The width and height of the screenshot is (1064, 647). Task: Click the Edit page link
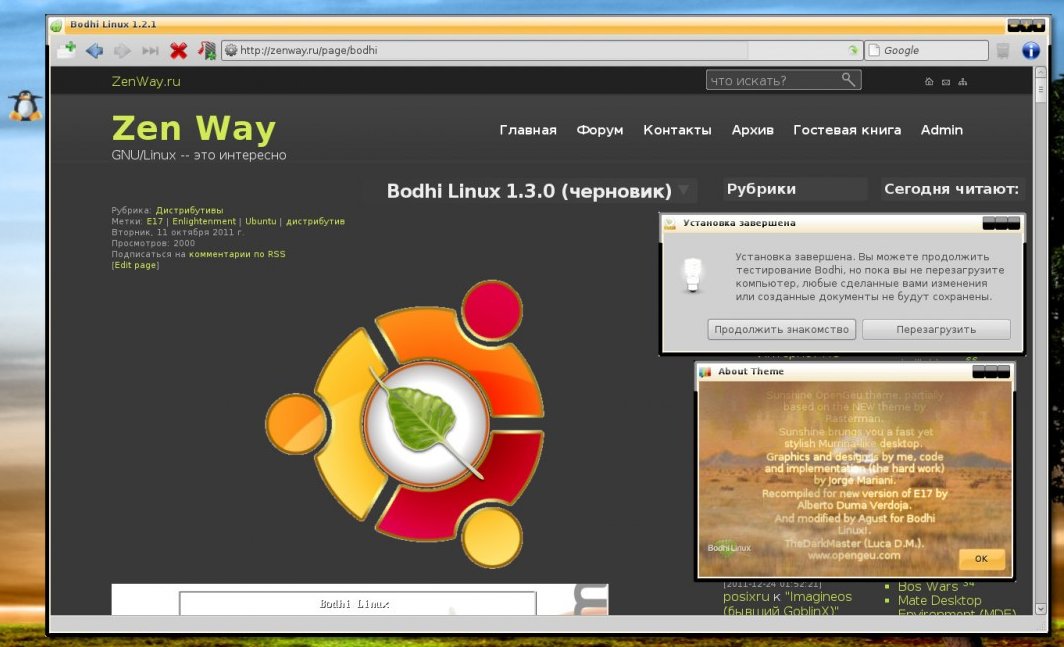tap(135, 265)
